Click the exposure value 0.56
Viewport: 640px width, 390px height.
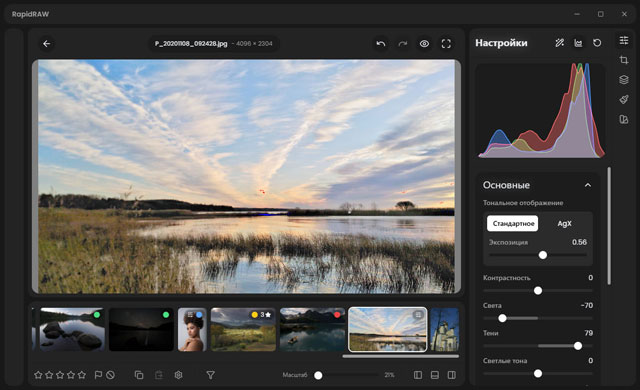pos(579,242)
